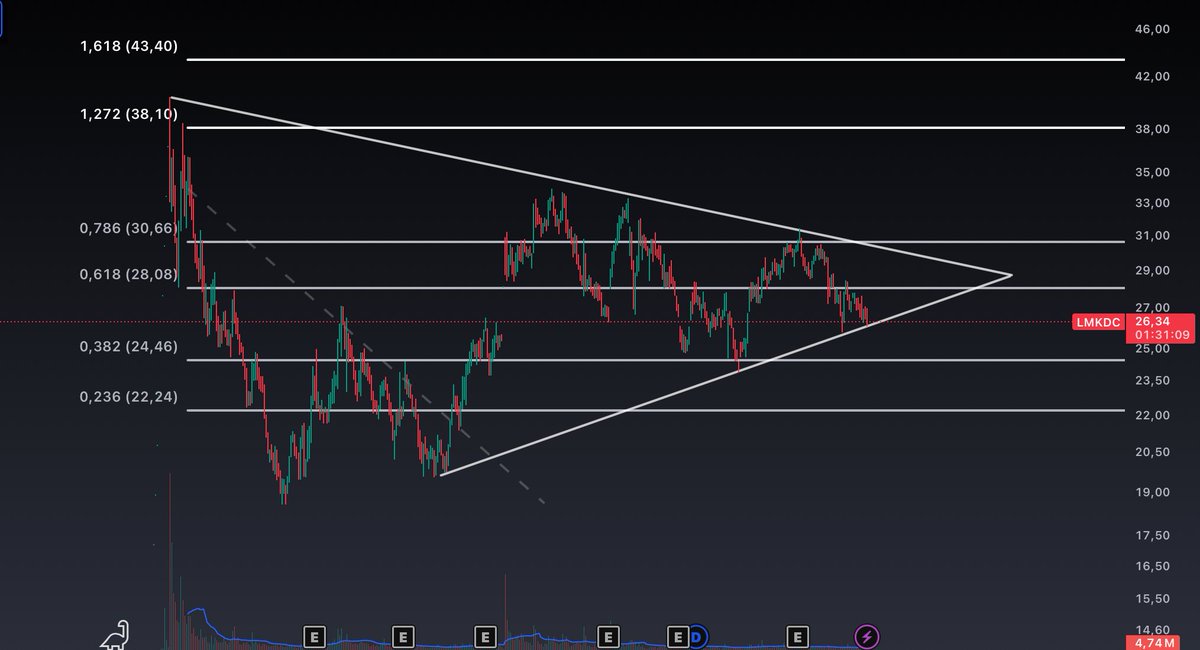Click the last earnings "E" marker
1200x650 pixels.
pyautogui.click(x=797, y=635)
